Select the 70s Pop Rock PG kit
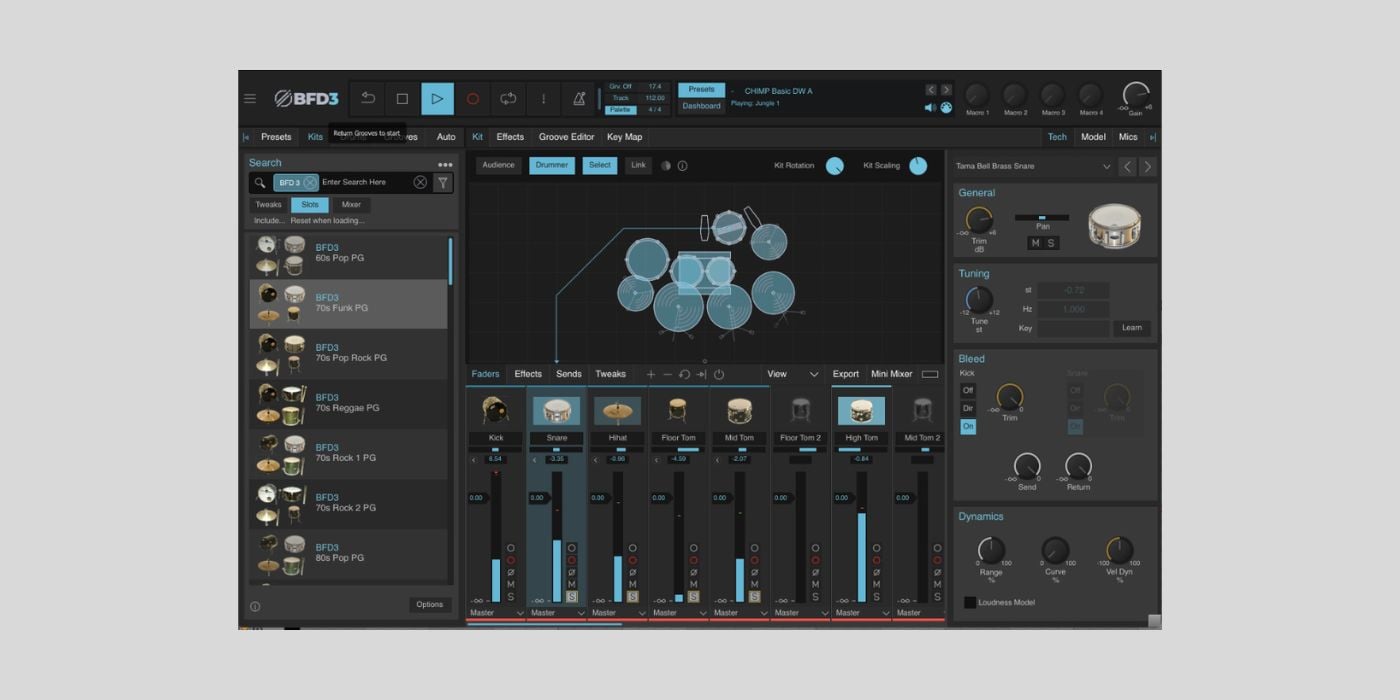 pos(348,354)
